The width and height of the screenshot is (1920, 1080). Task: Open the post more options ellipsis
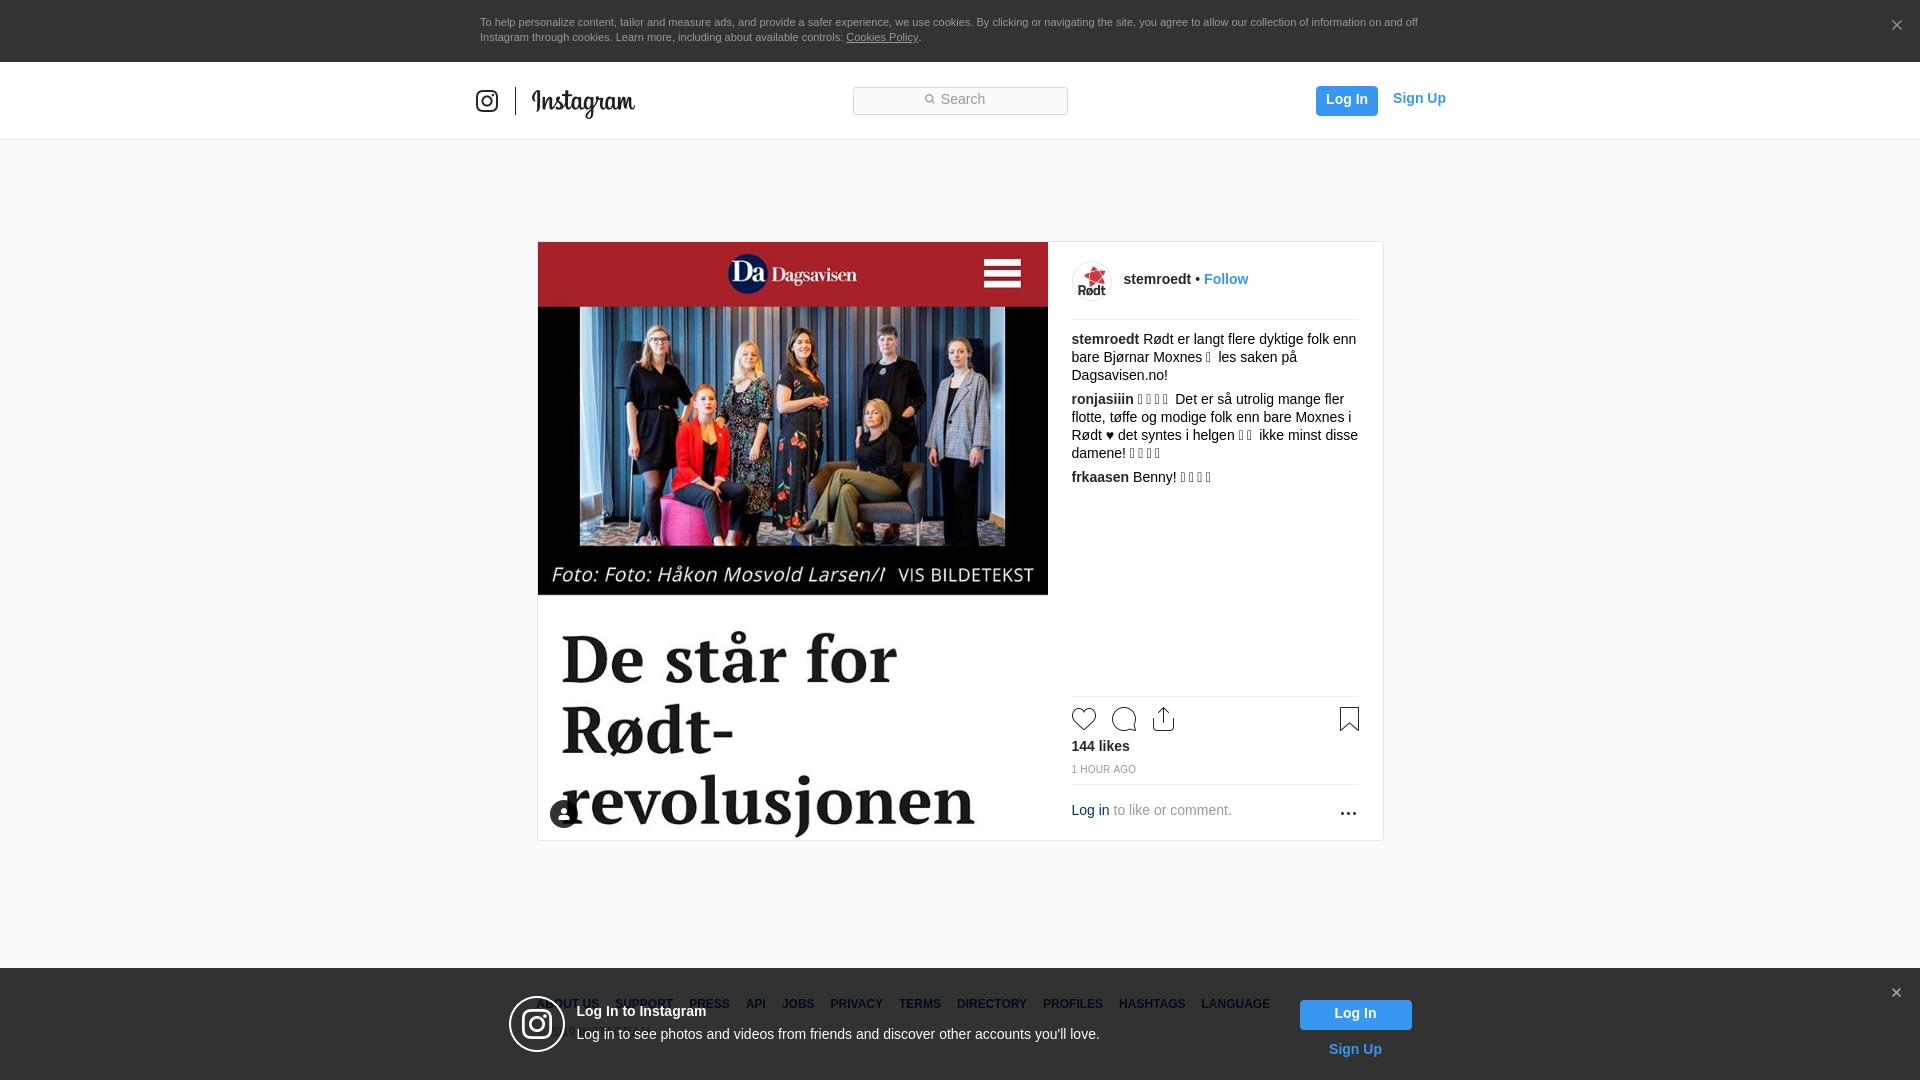pyautogui.click(x=1348, y=813)
